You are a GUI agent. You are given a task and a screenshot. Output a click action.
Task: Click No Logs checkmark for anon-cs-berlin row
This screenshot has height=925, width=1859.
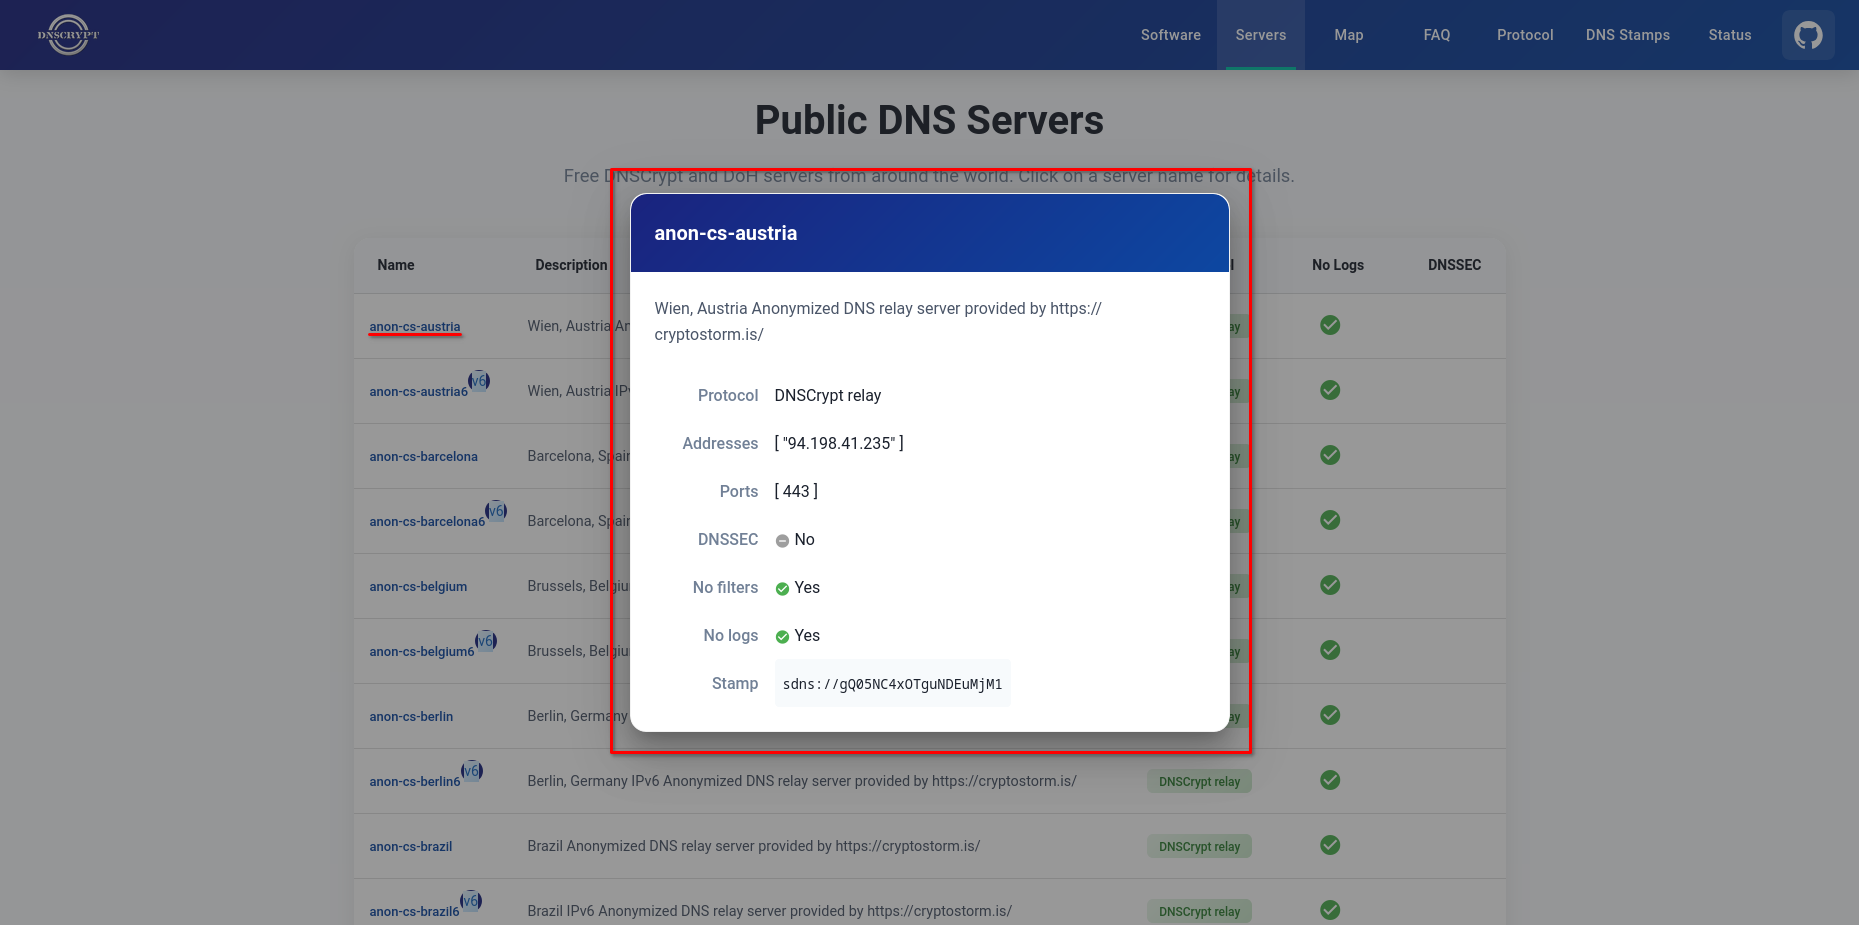(x=1330, y=715)
